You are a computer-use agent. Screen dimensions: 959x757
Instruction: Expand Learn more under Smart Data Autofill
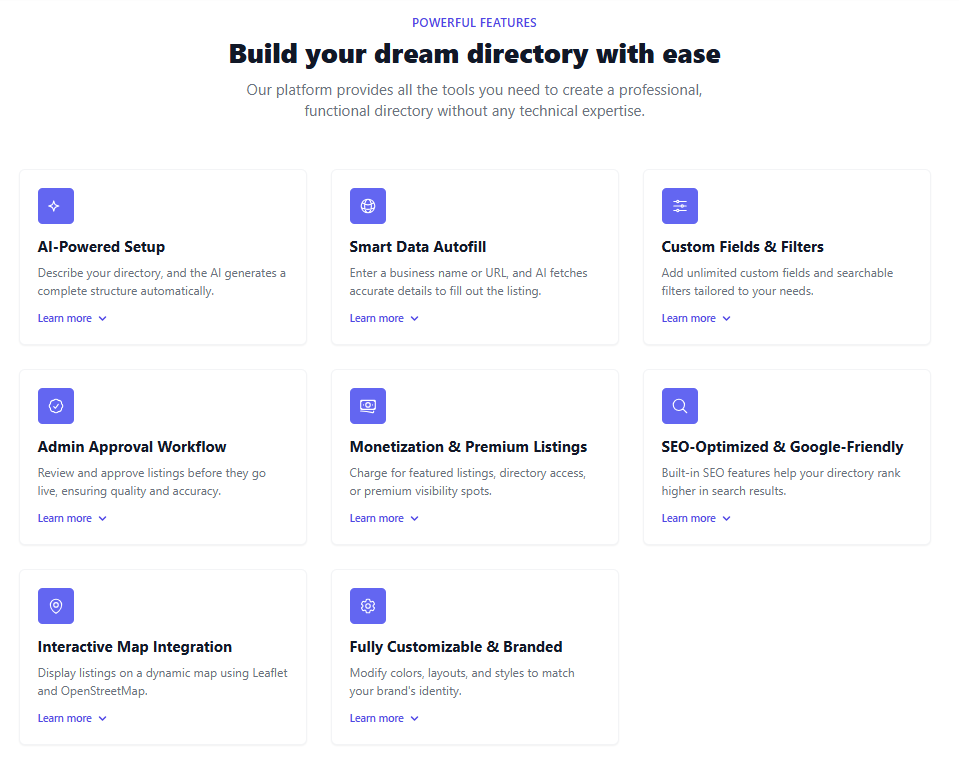(384, 318)
